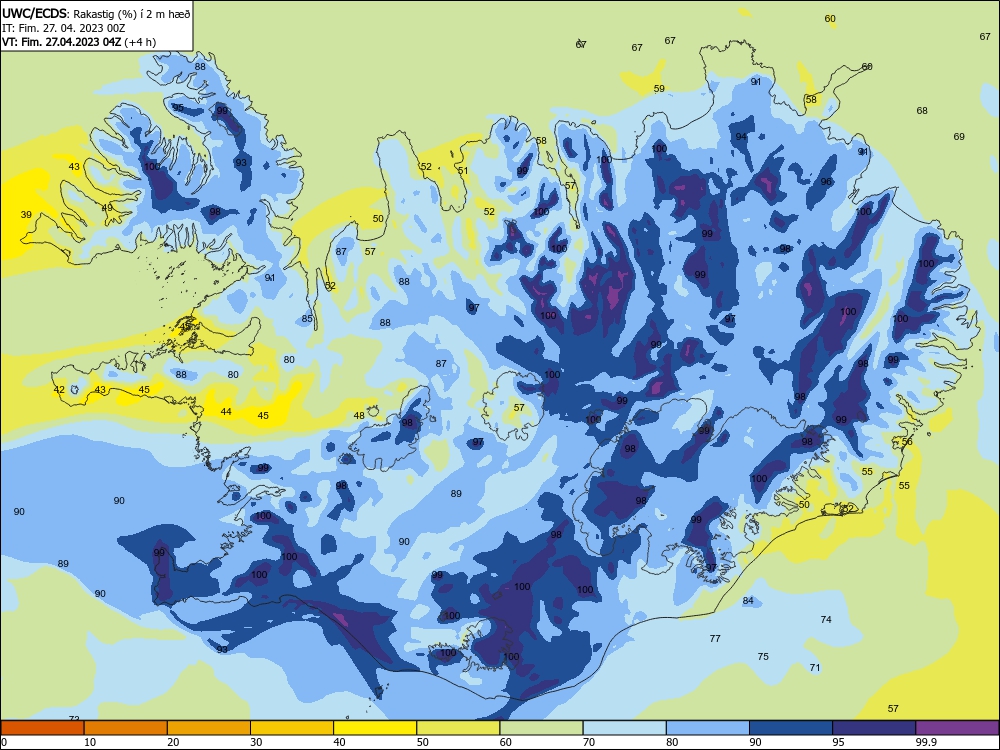Screen dimensions: 1000x750
Task: Click the title text 'UWC/ECDS: Rakastig (%) í 2 m hæð'
Action: (x=96, y=13)
